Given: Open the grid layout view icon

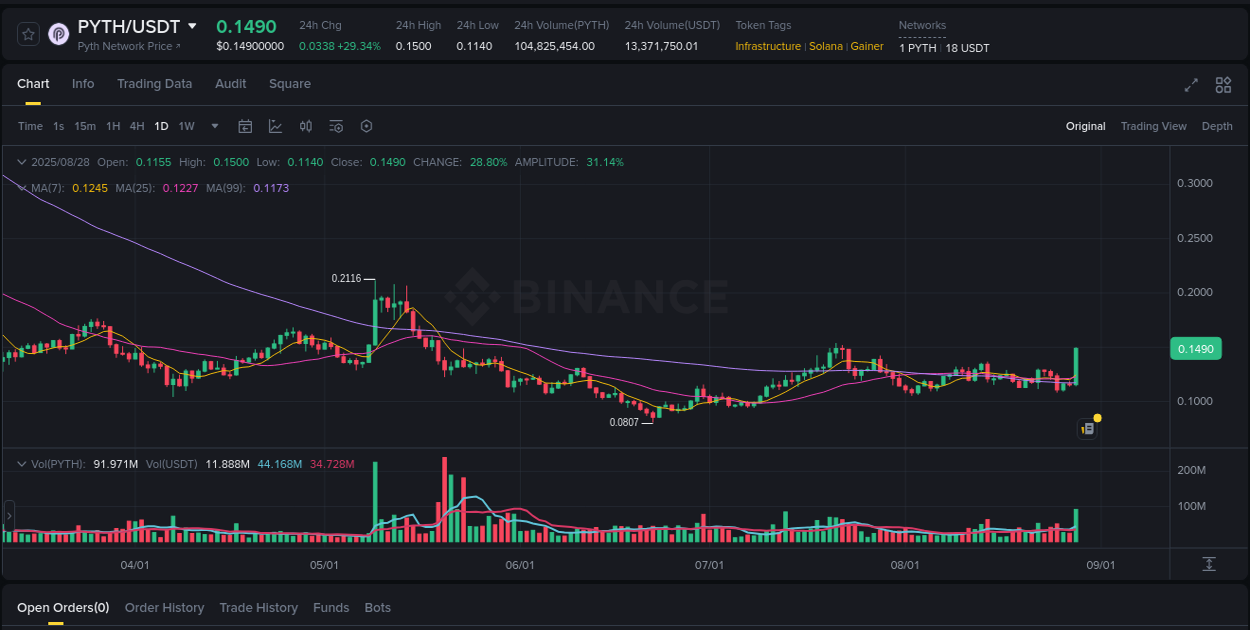Looking at the screenshot, I should 1223,85.
